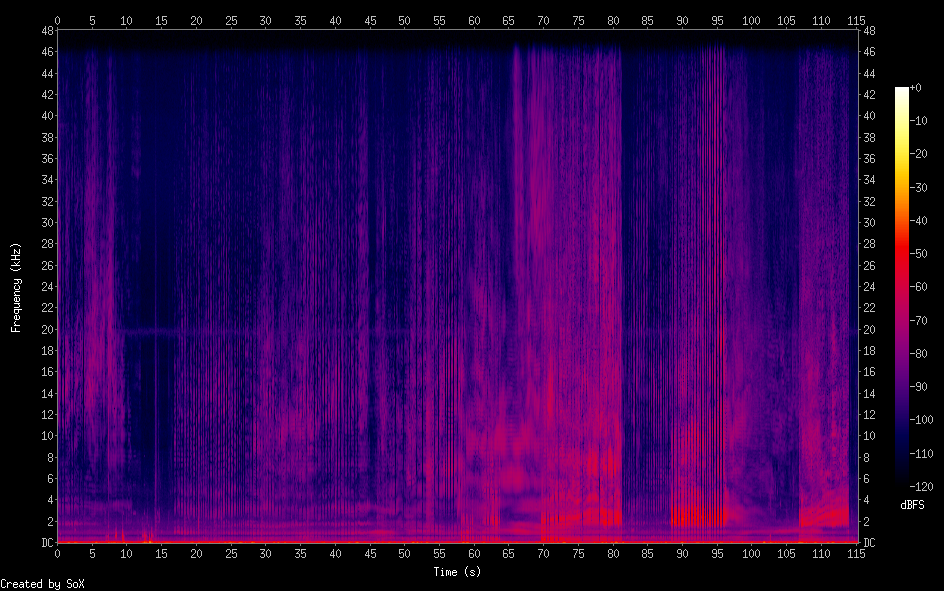Click the "dBFS" label under the color scale
This screenshot has width=944, height=591.
[912, 505]
